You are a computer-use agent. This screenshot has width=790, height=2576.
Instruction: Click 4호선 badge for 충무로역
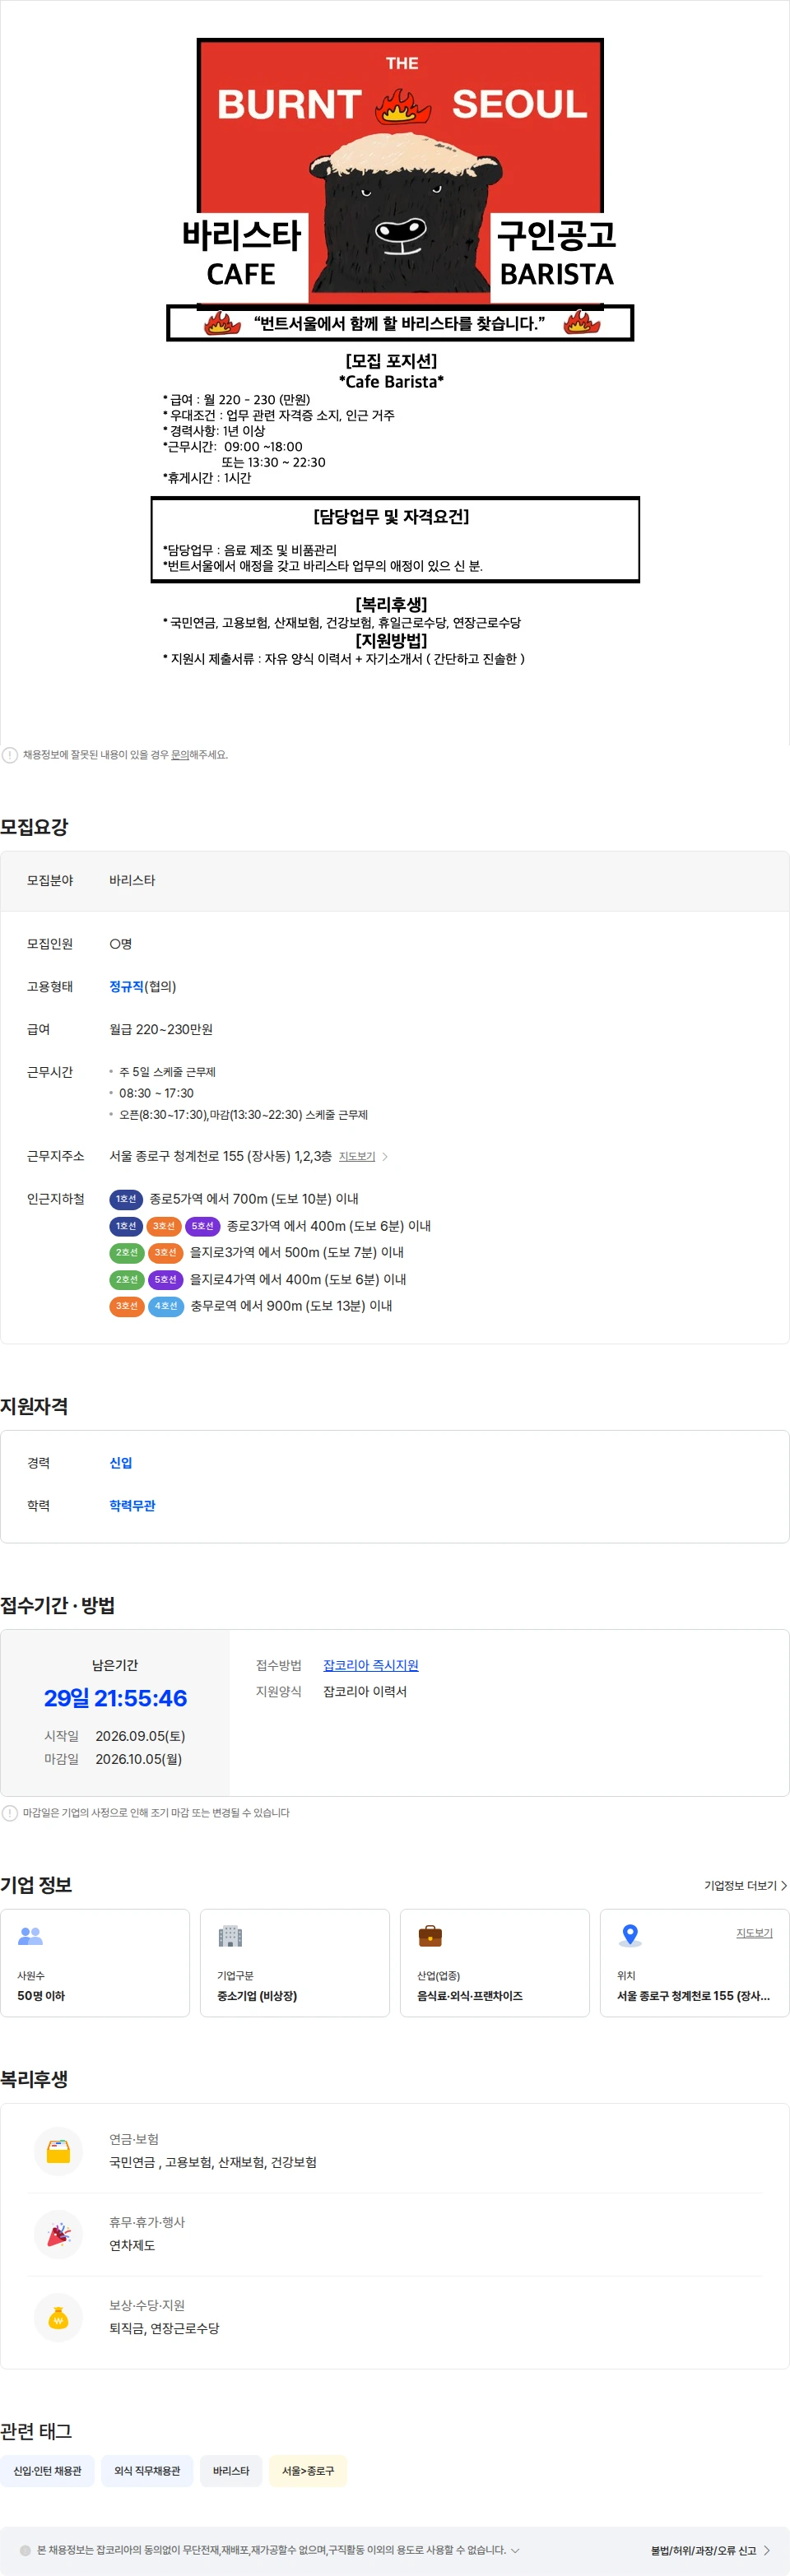(166, 1306)
